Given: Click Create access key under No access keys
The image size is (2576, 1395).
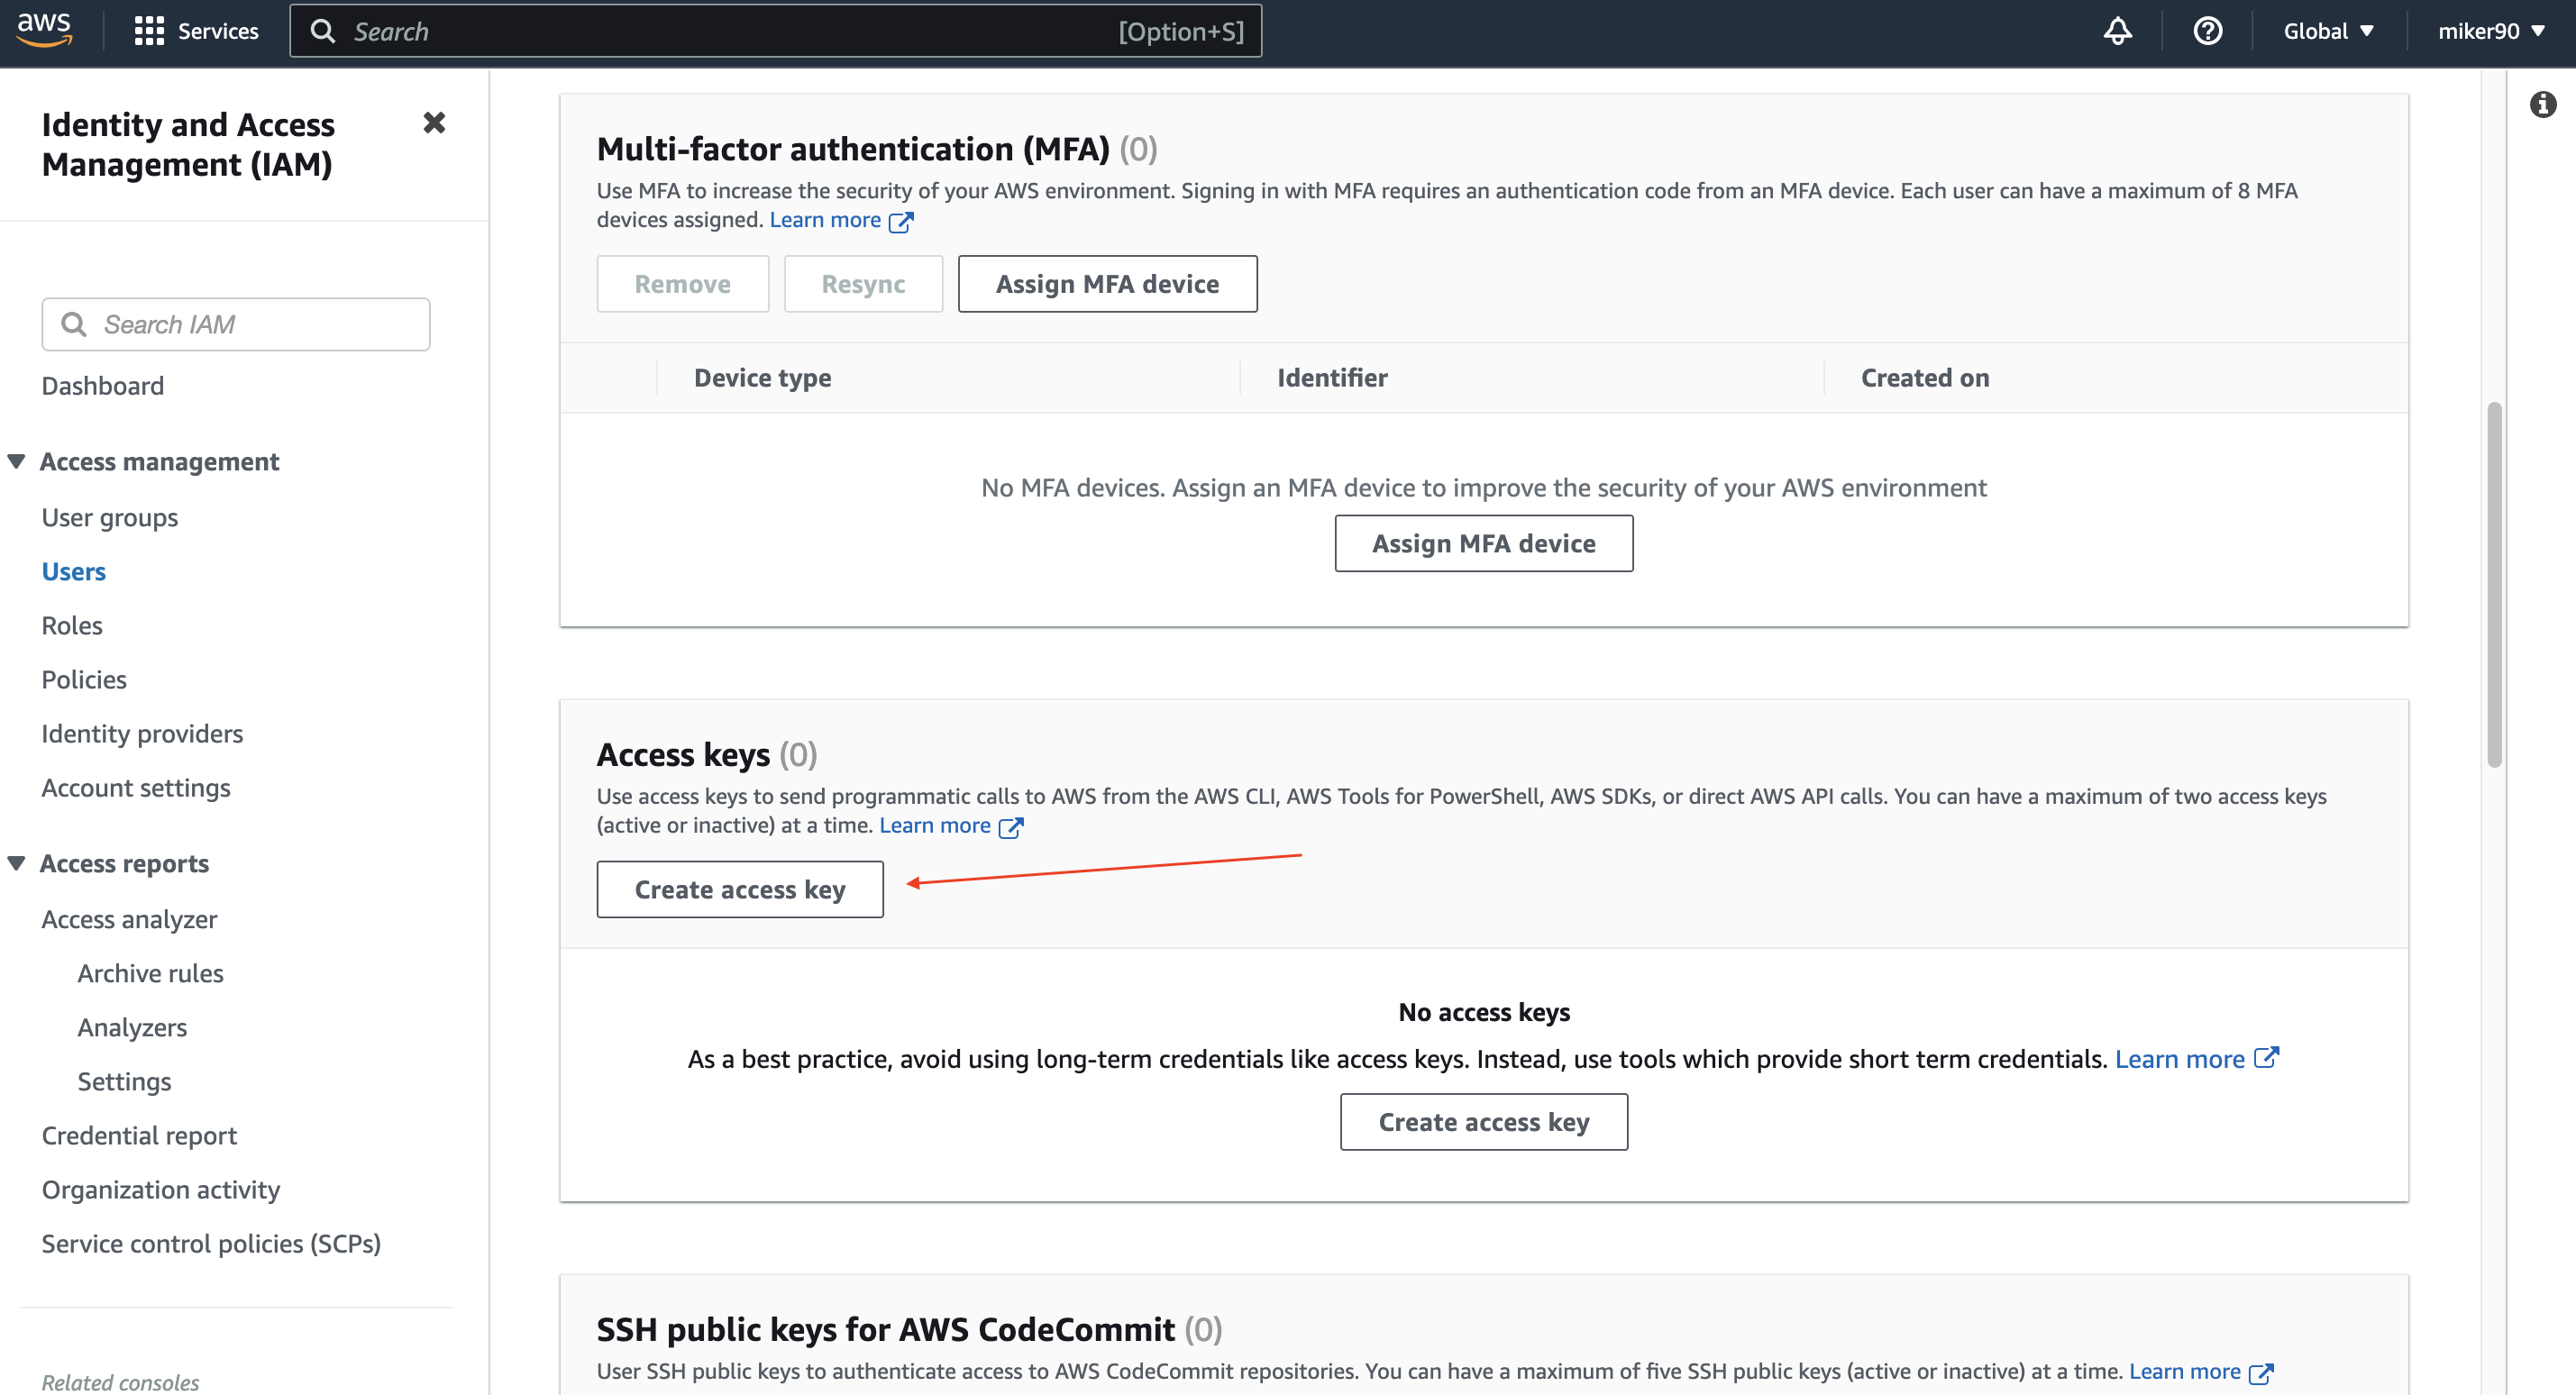Looking at the screenshot, I should point(1483,1122).
